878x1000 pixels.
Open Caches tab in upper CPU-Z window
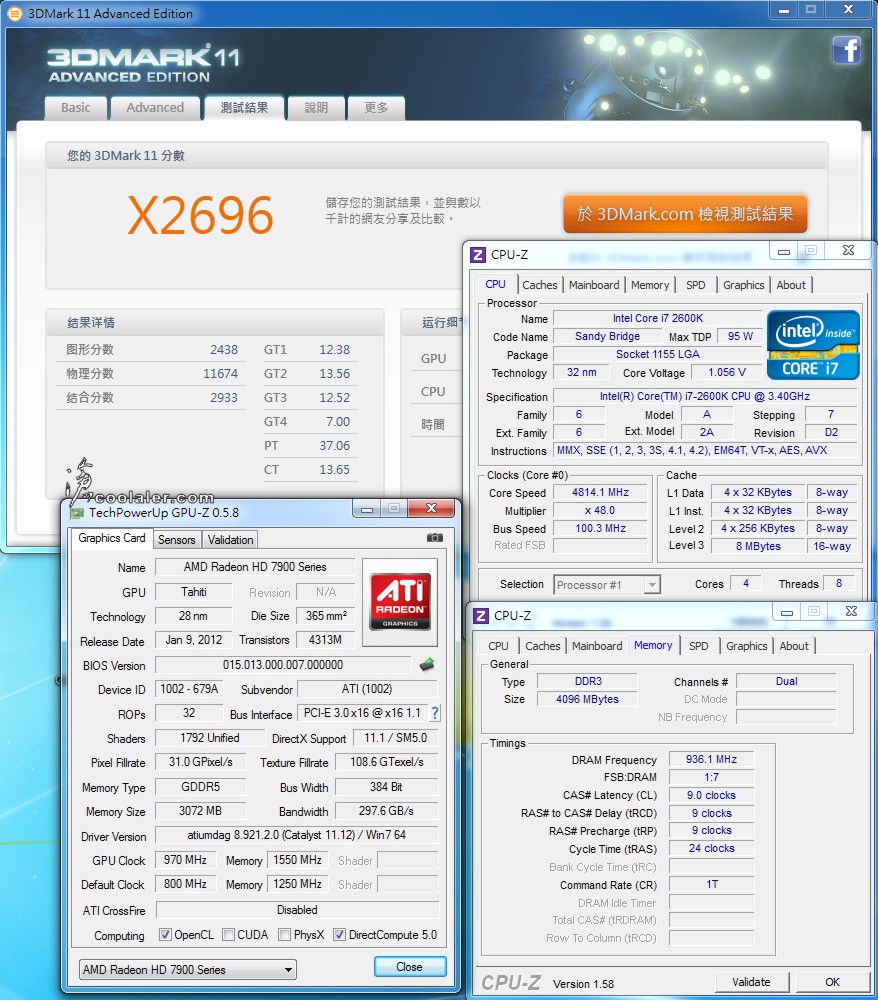click(539, 285)
